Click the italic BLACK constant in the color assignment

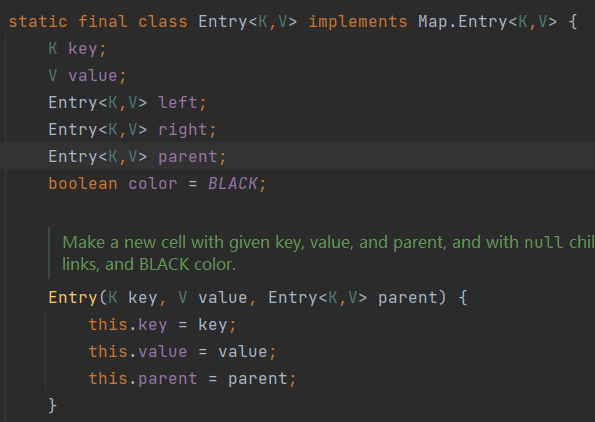pyautogui.click(x=233, y=184)
